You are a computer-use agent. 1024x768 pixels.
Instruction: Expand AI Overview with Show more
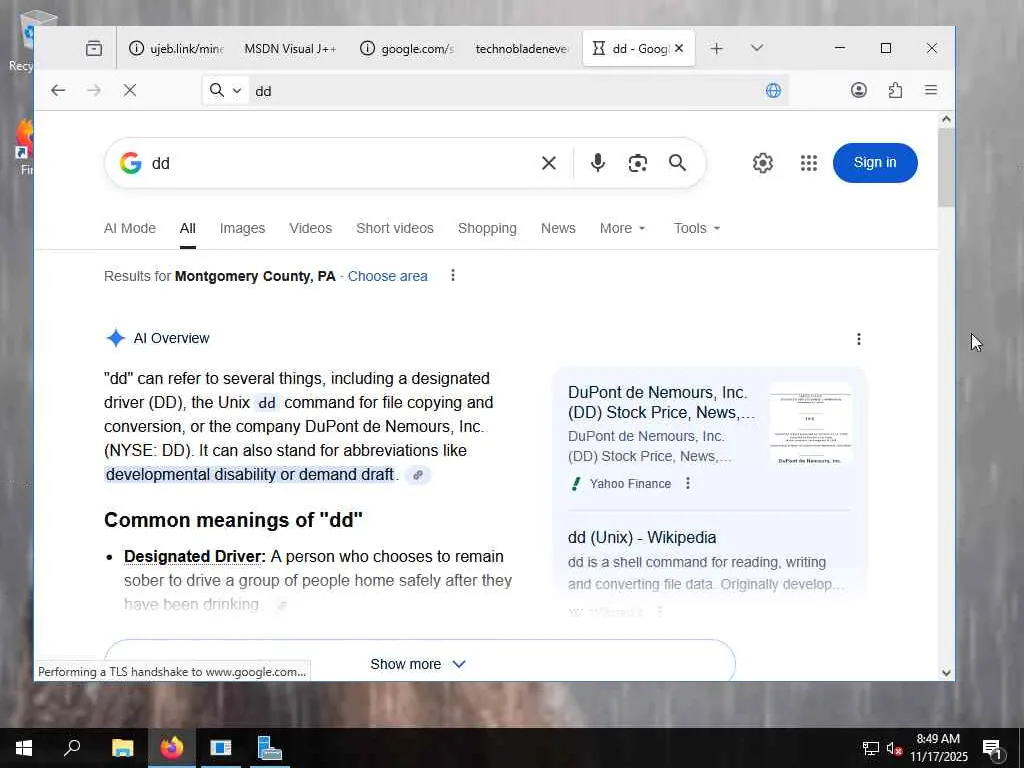[x=419, y=664]
